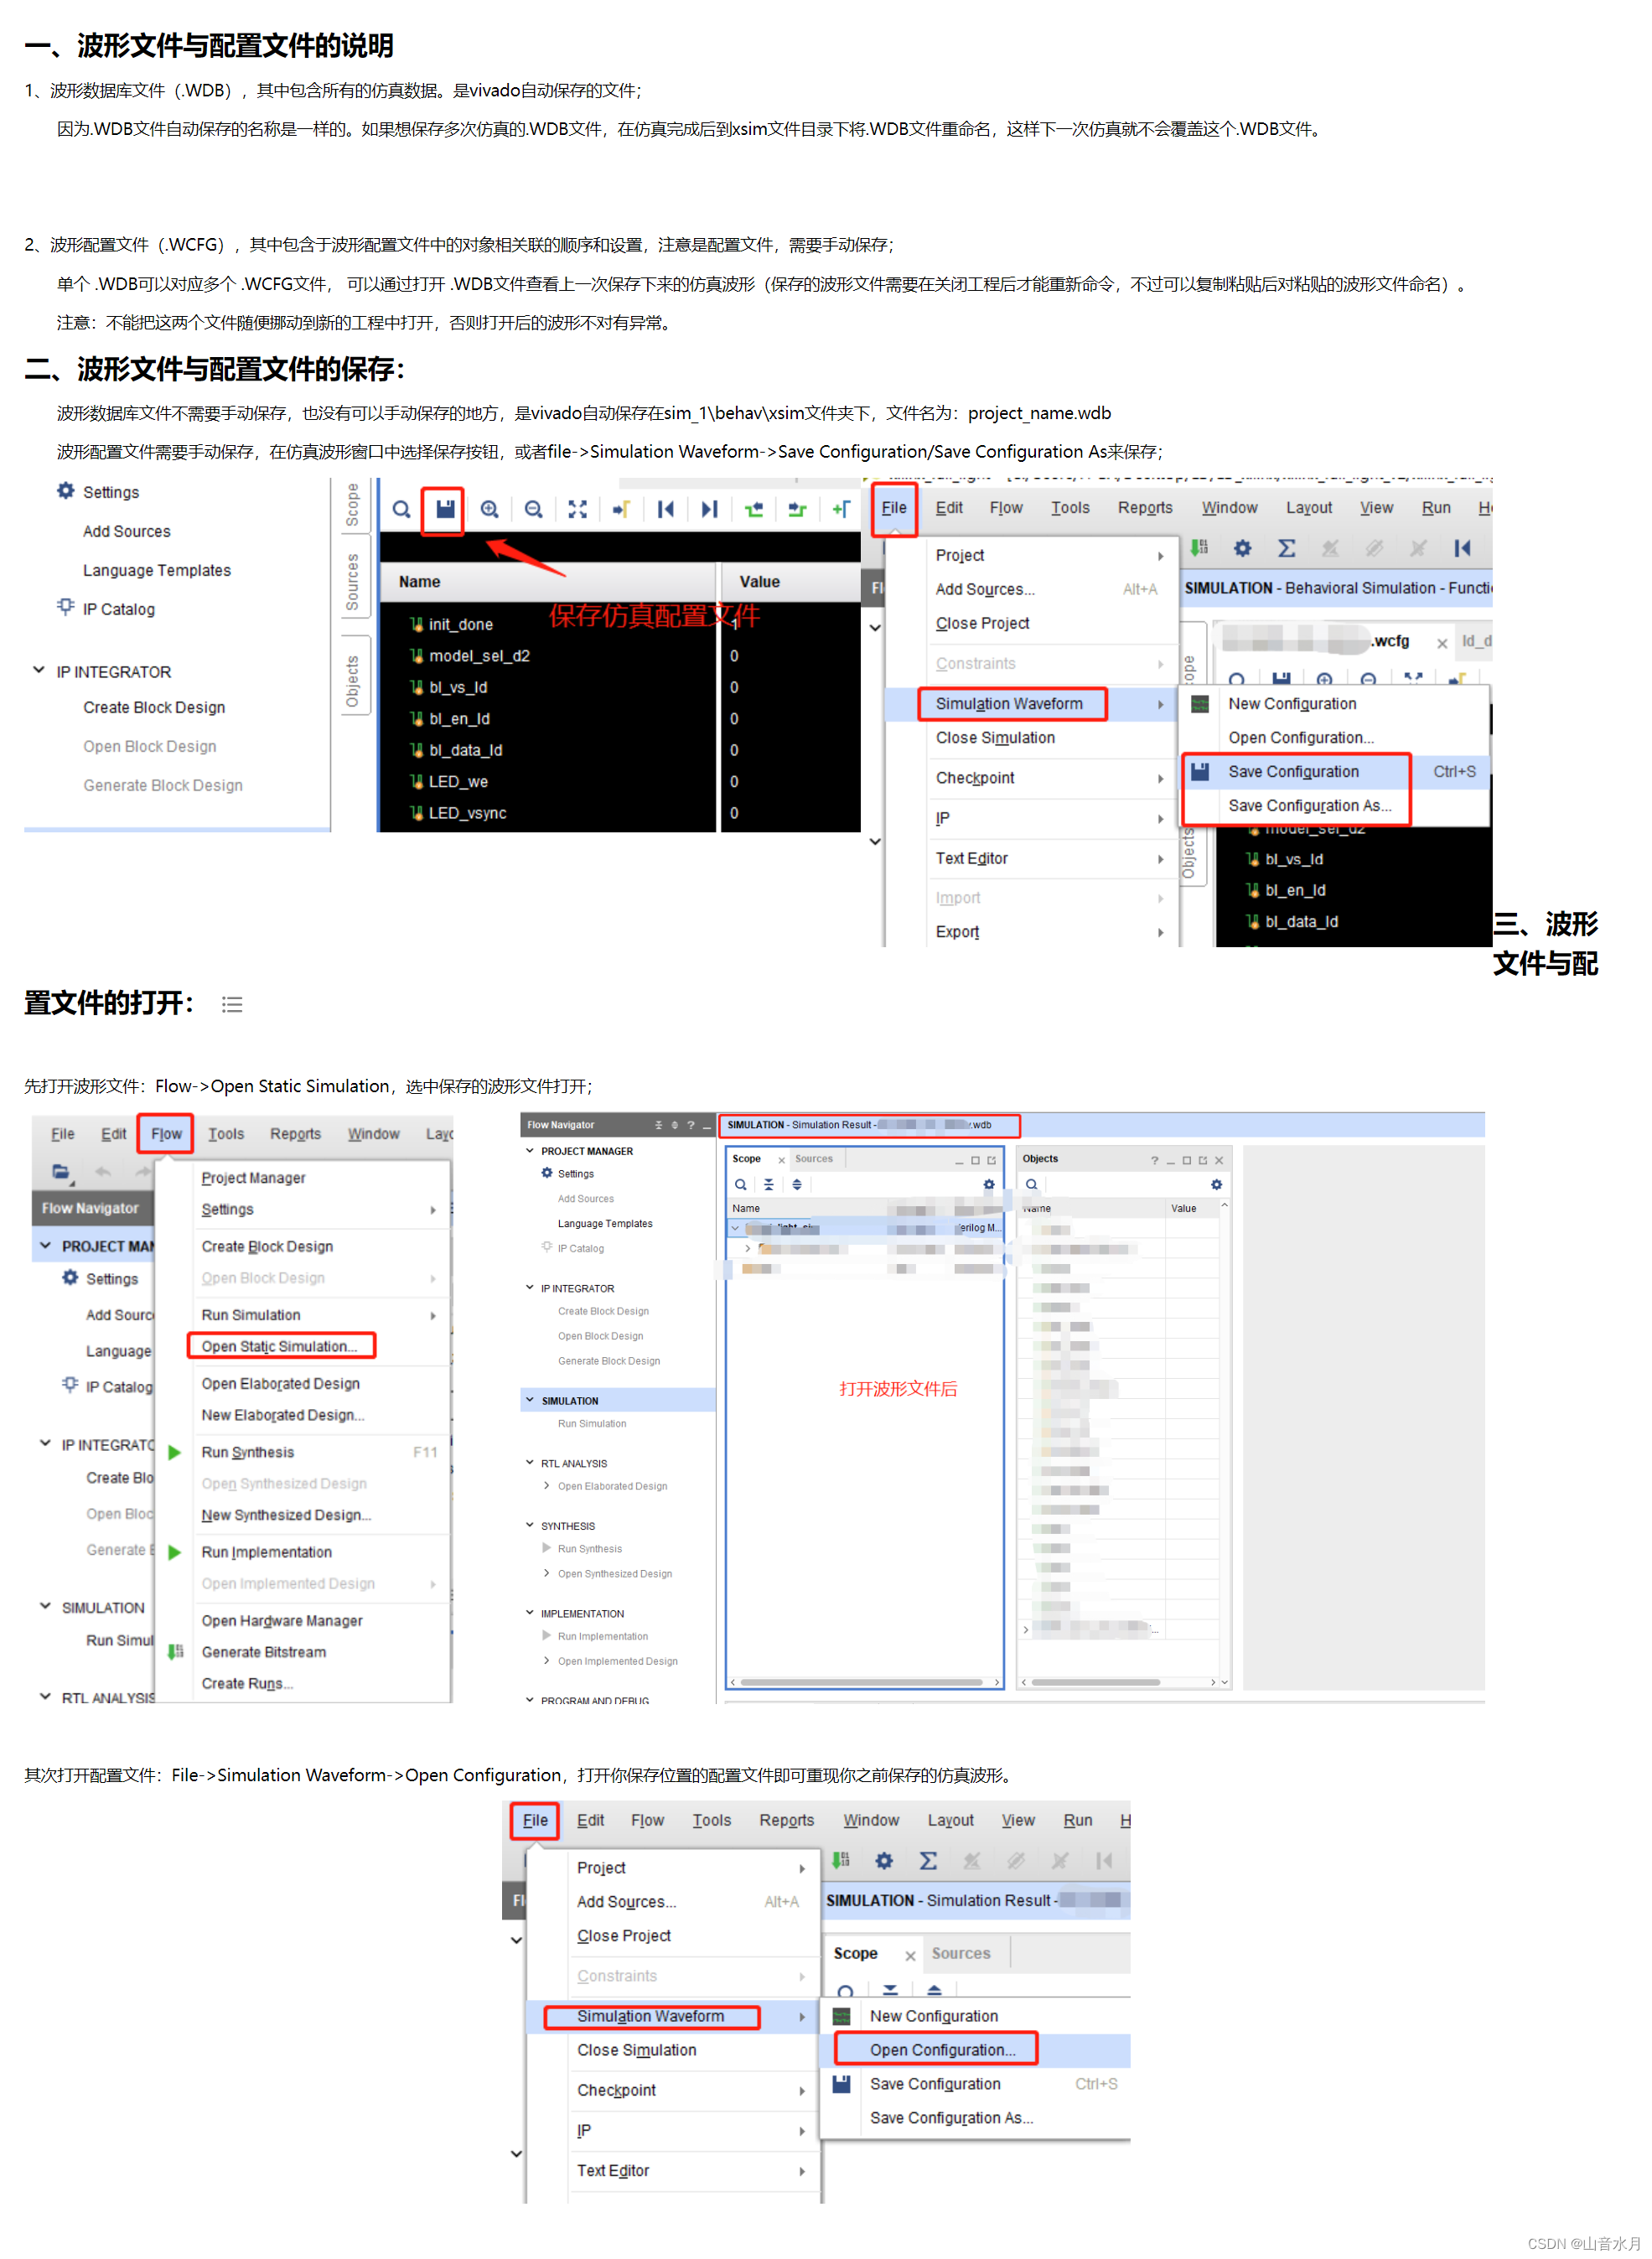The width and height of the screenshot is (1652, 2259).
Task: Click the Scope panel Expand All icon
Action: click(x=797, y=1184)
